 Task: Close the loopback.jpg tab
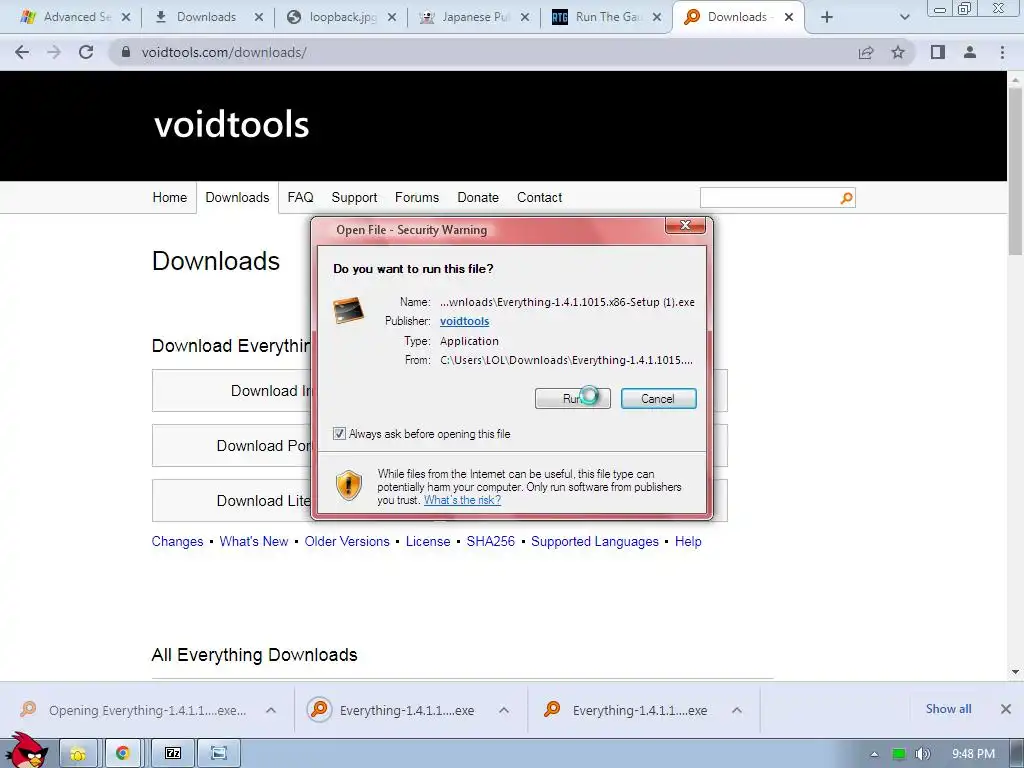[x=392, y=18]
